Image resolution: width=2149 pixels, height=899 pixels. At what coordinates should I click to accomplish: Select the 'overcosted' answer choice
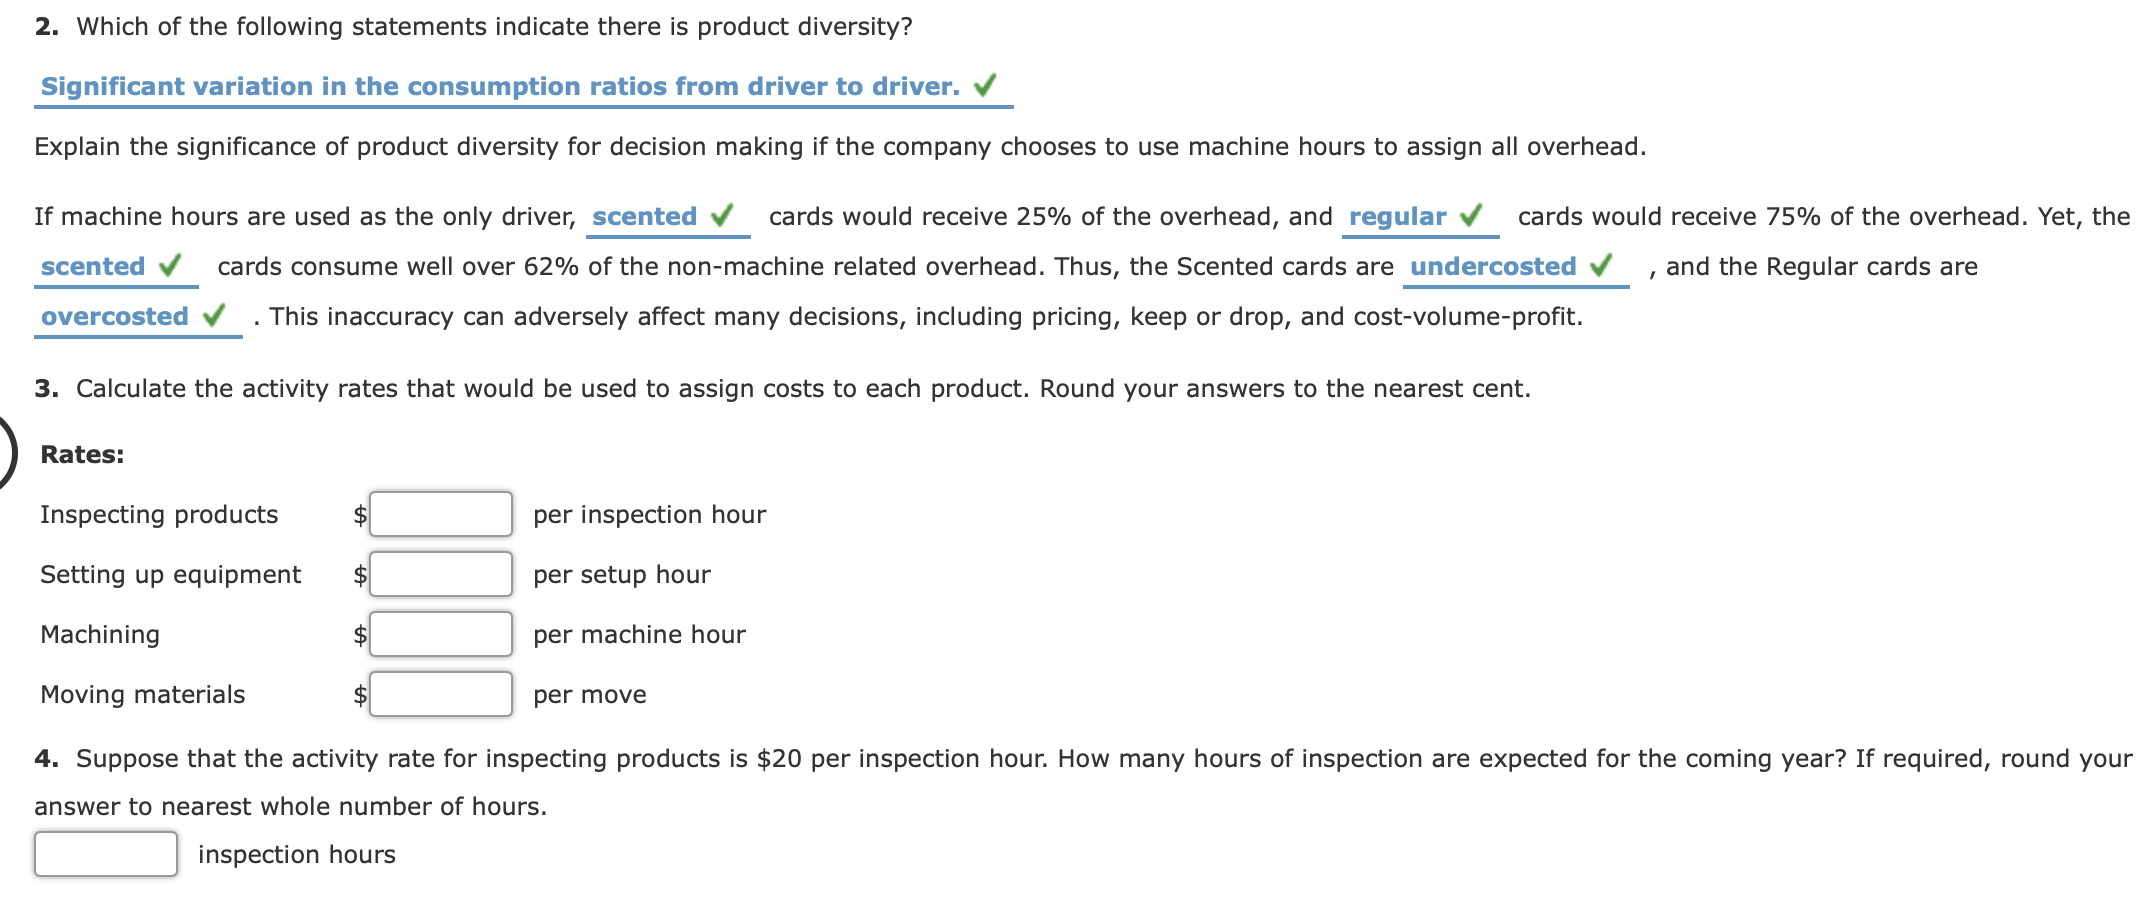coord(112,316)
